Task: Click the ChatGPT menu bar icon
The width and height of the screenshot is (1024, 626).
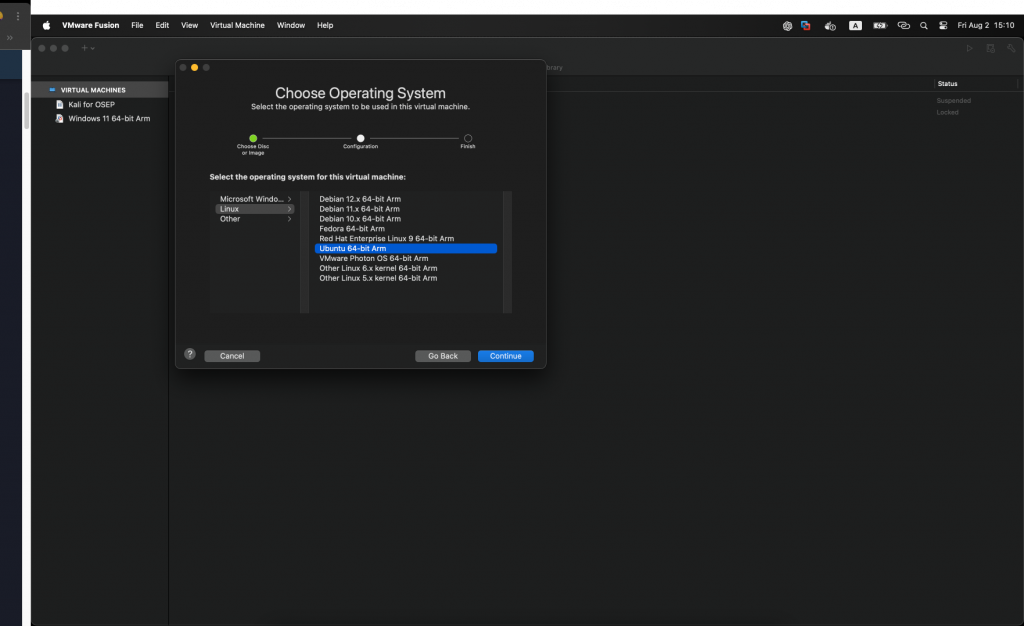Action: 787,25
